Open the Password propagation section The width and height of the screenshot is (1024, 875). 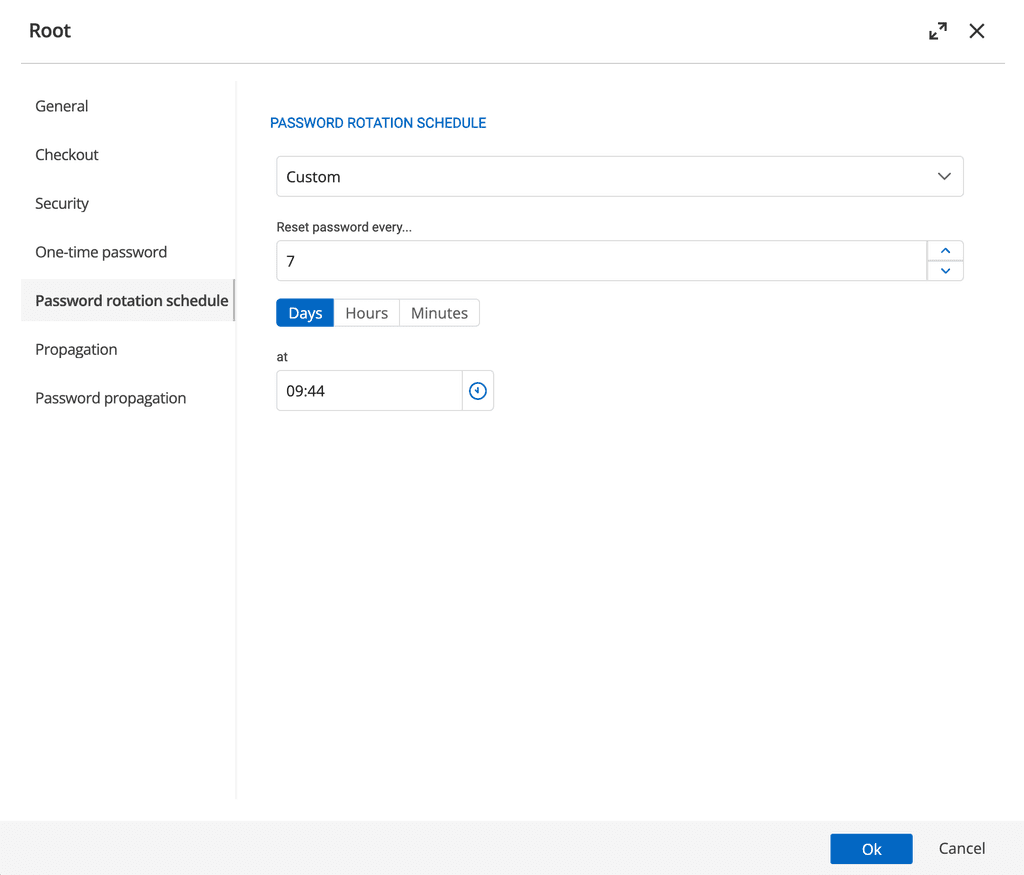tap(110, 398)
